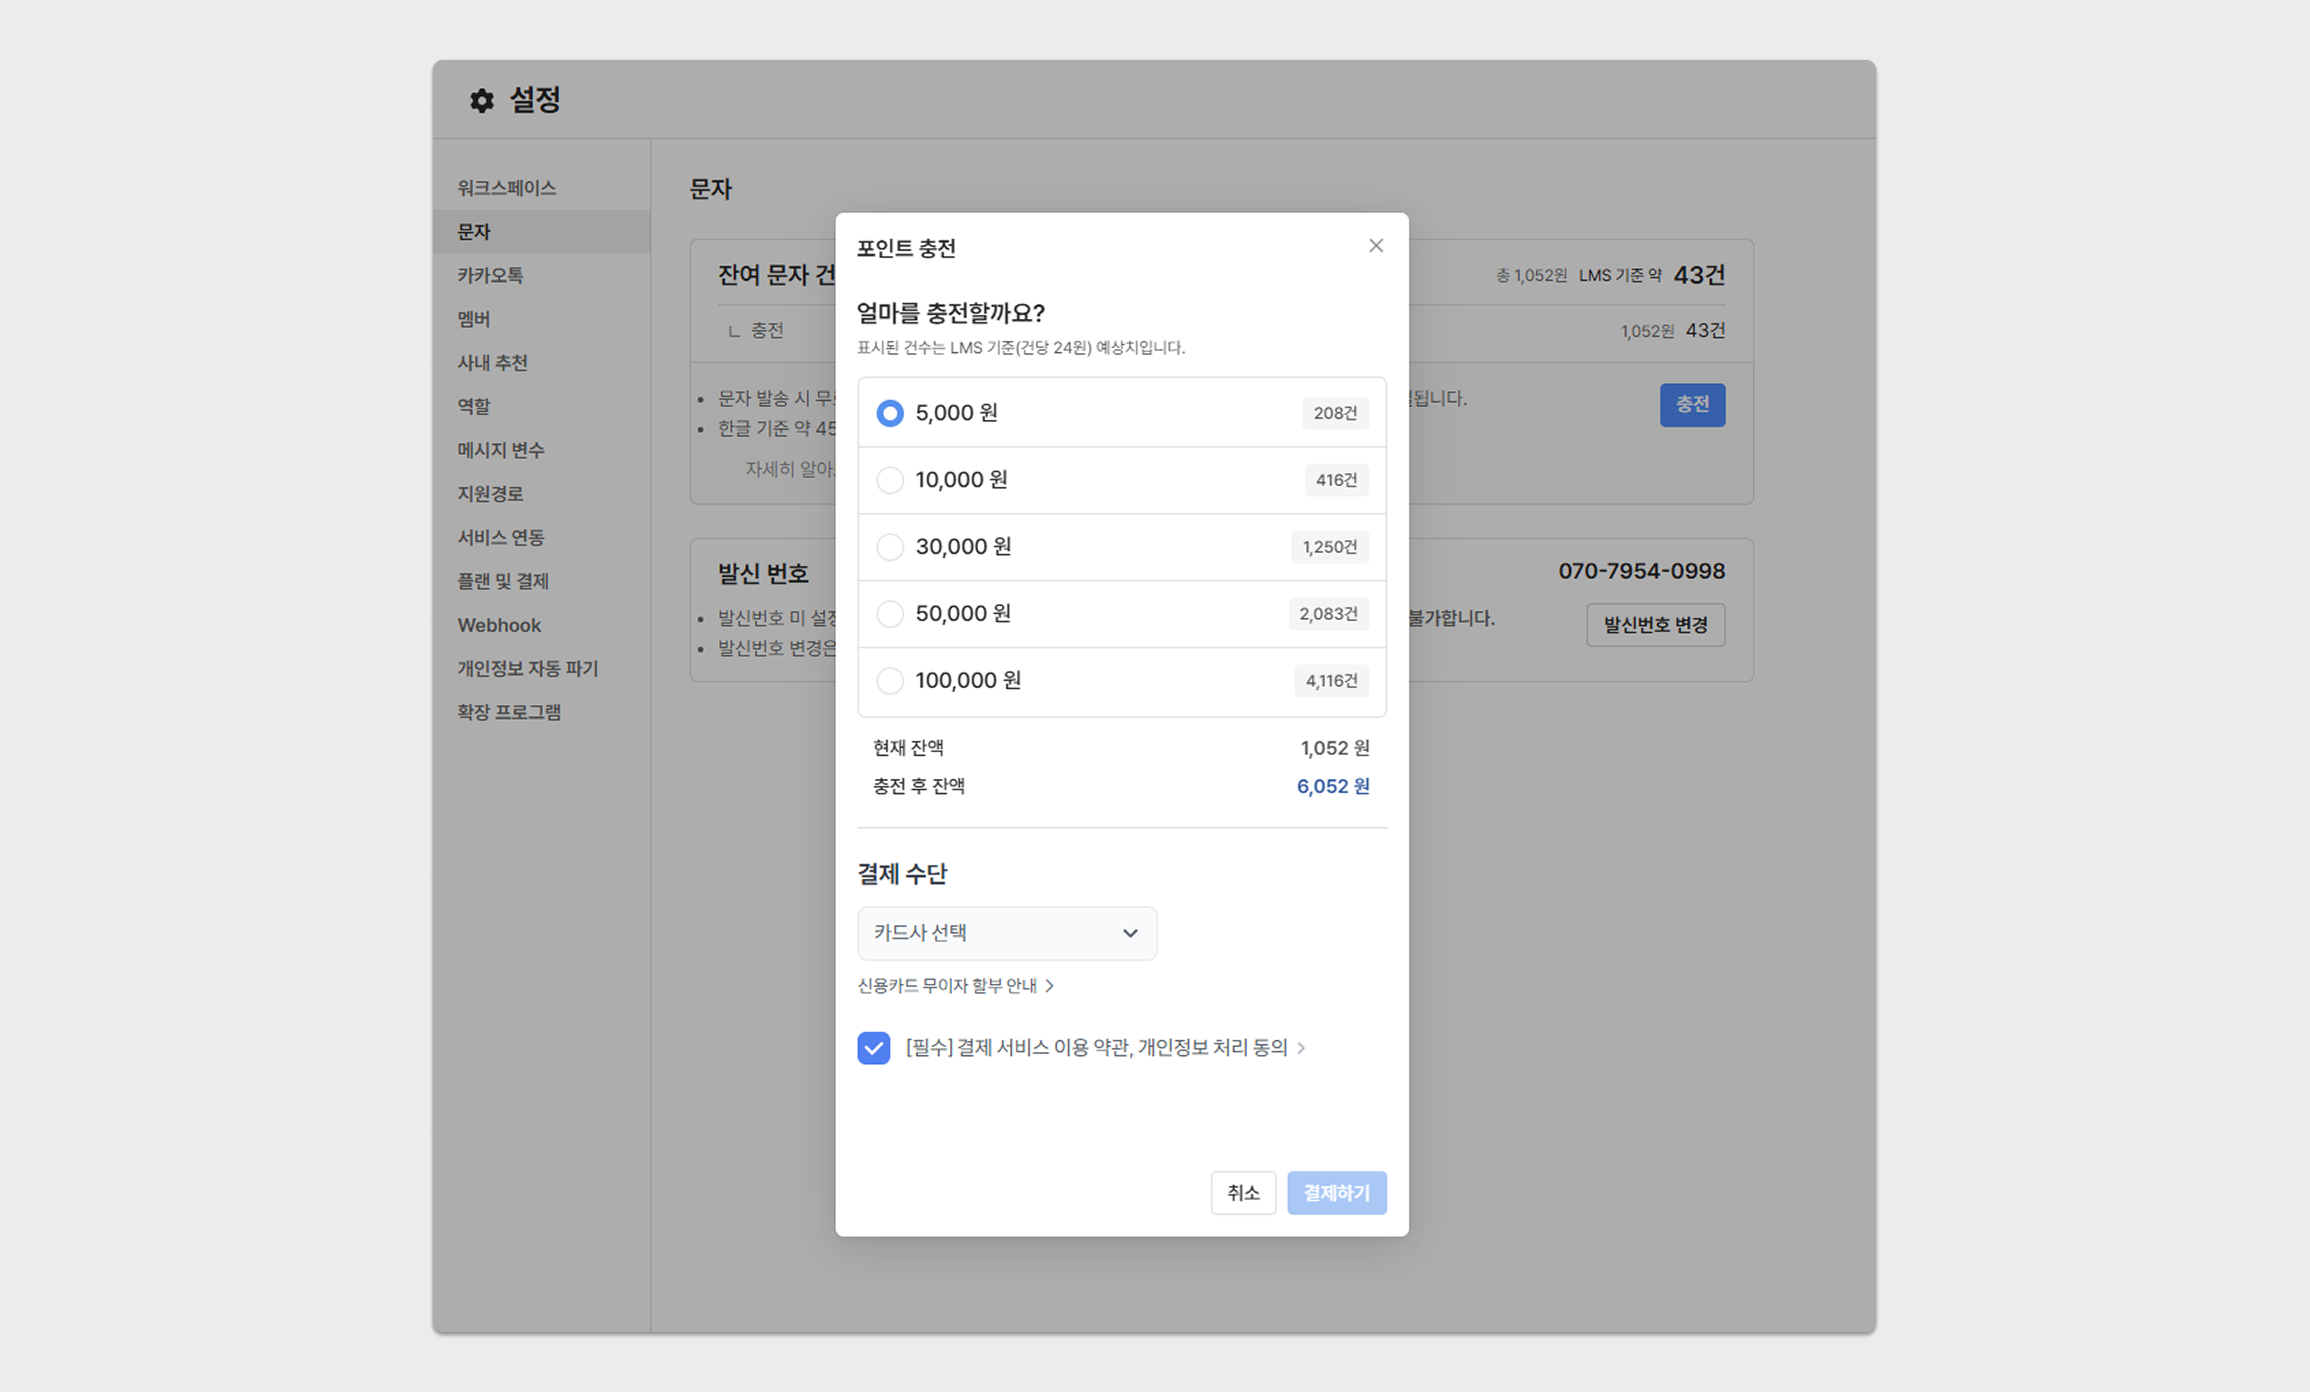Open the Webhook settings menu
Image resolution: width=2310 pixels, height=1392 pixels.
pos(499,625)
